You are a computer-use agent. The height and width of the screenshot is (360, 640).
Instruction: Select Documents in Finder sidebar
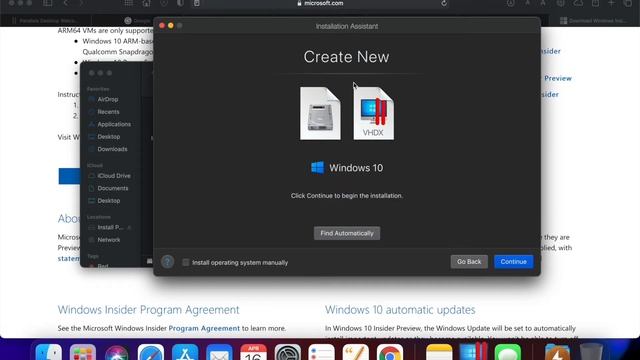(x=113, y=188)
